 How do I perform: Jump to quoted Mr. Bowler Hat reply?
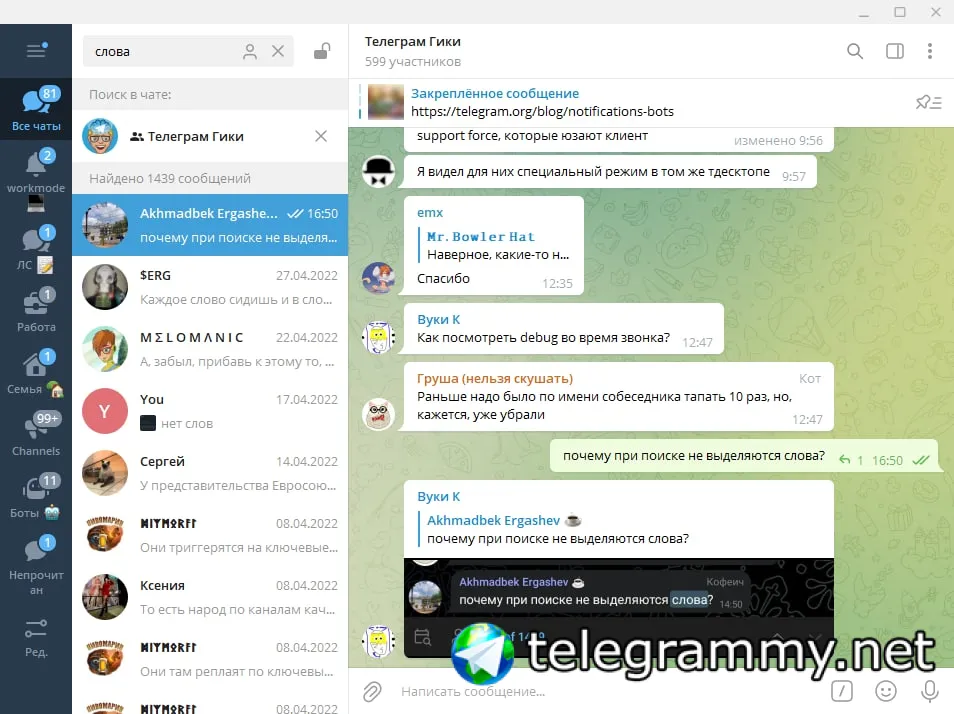point(494,245)
